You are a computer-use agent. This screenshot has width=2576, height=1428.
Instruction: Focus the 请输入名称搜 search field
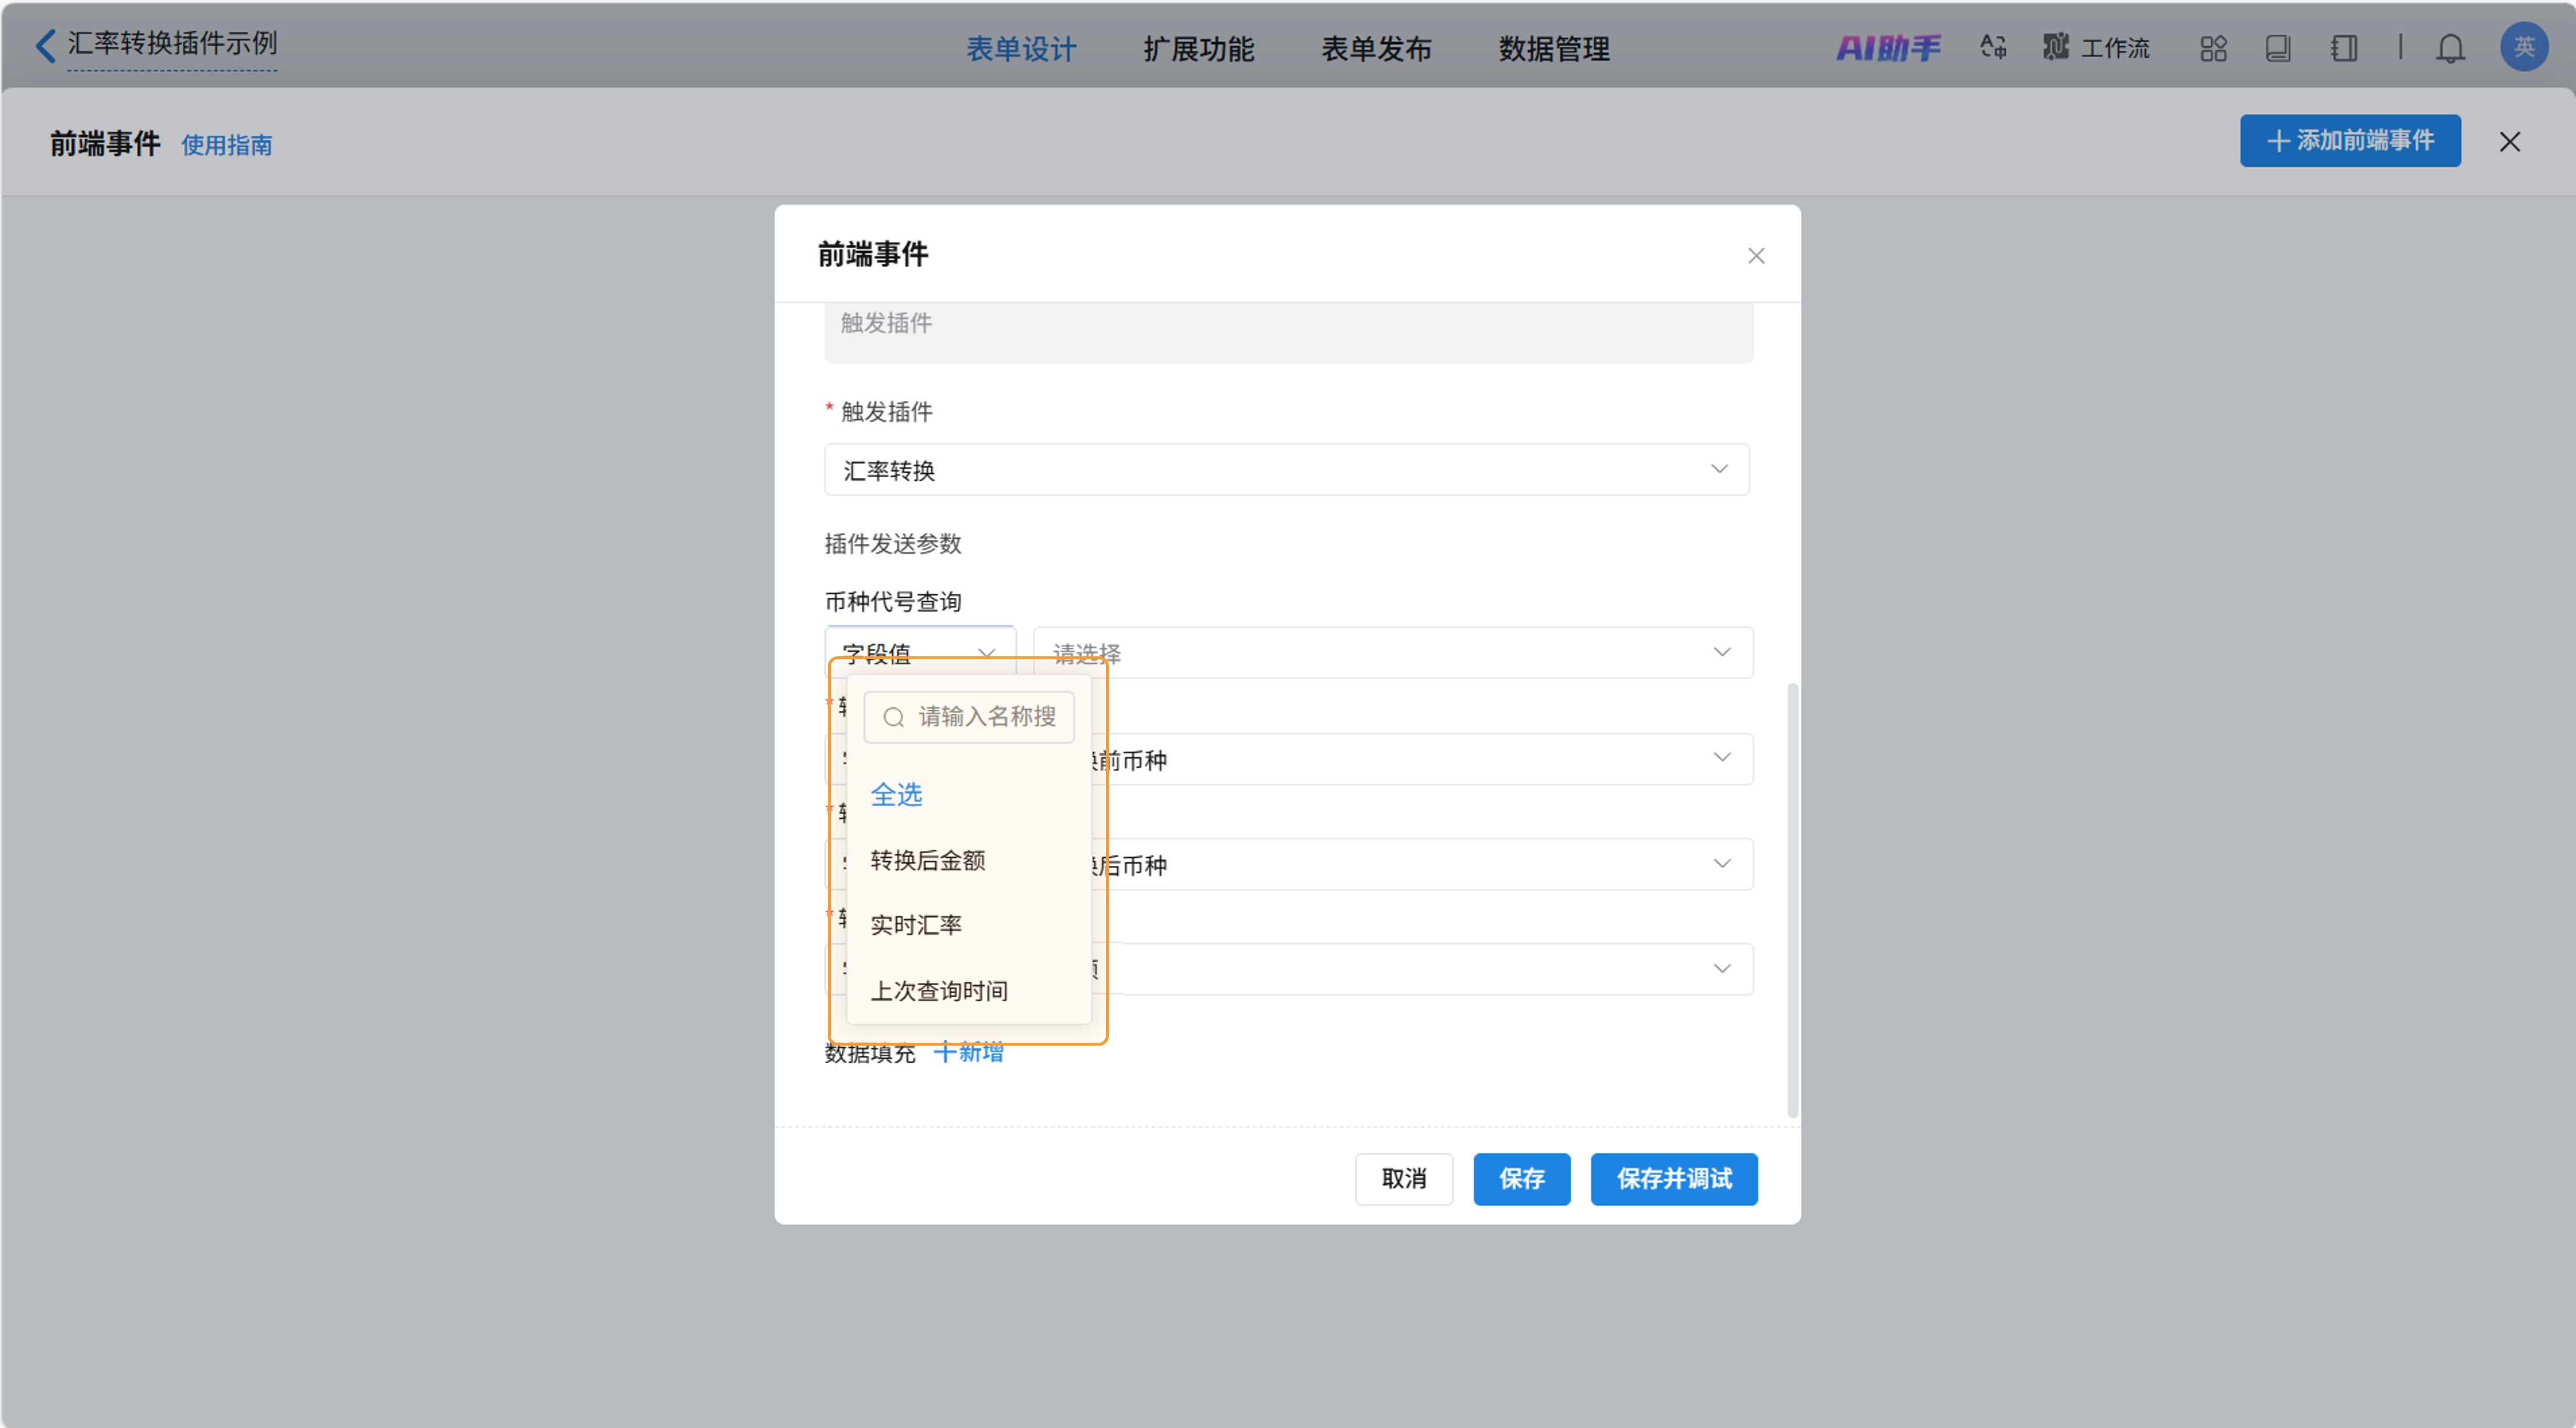tap(985, 717)
